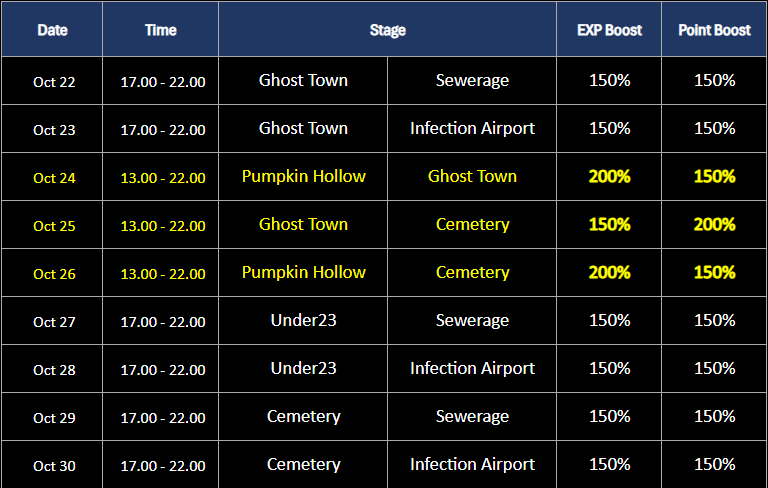Click the 200% Point Boost on Oct 25
This screenshot has height=488, width=768.
(x=714, y=225)
